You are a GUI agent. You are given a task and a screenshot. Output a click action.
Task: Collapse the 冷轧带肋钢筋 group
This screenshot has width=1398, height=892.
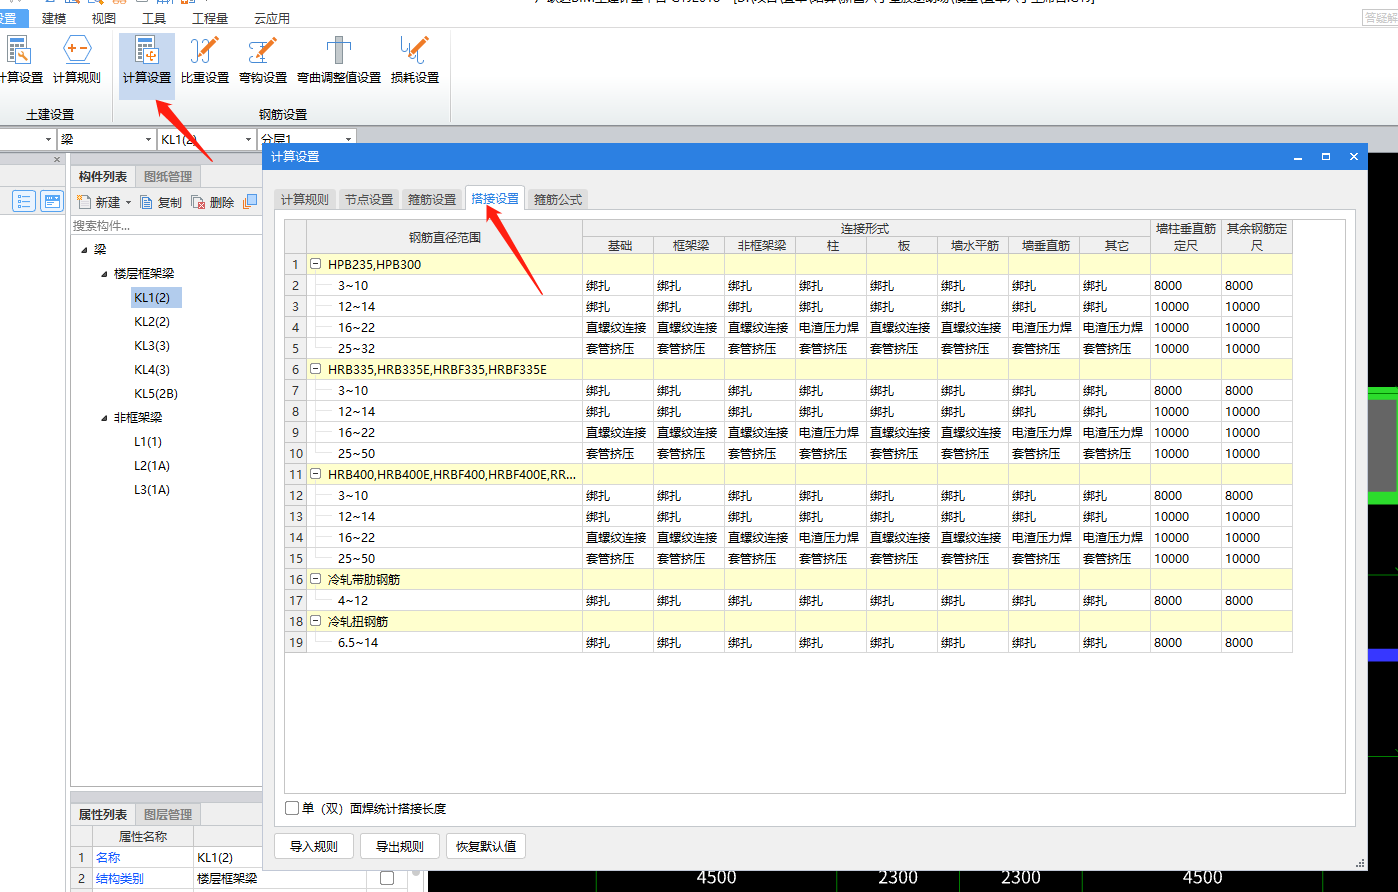[315, 580]
